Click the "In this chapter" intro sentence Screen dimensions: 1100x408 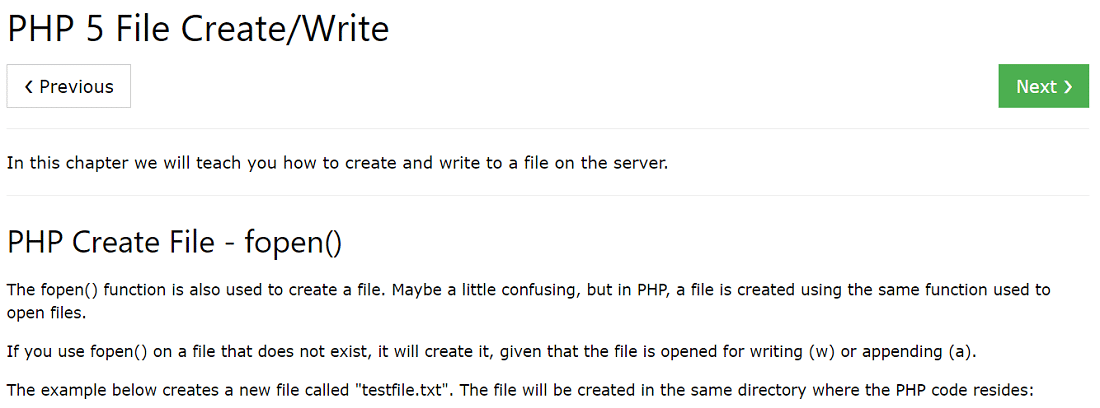[x=337, y=164]
